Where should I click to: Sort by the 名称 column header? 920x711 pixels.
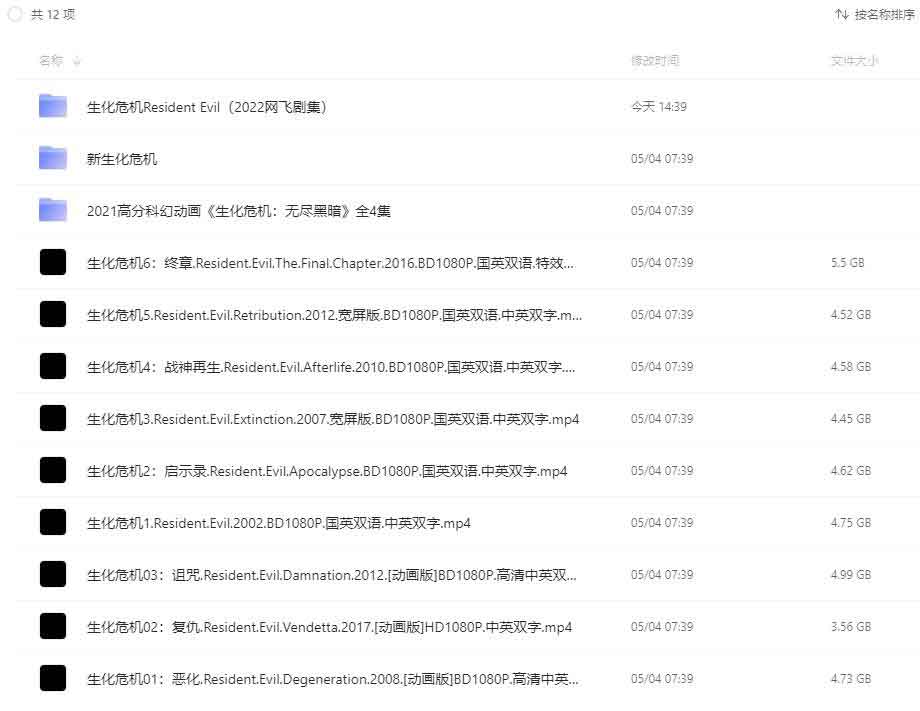[x=51, y=60]
